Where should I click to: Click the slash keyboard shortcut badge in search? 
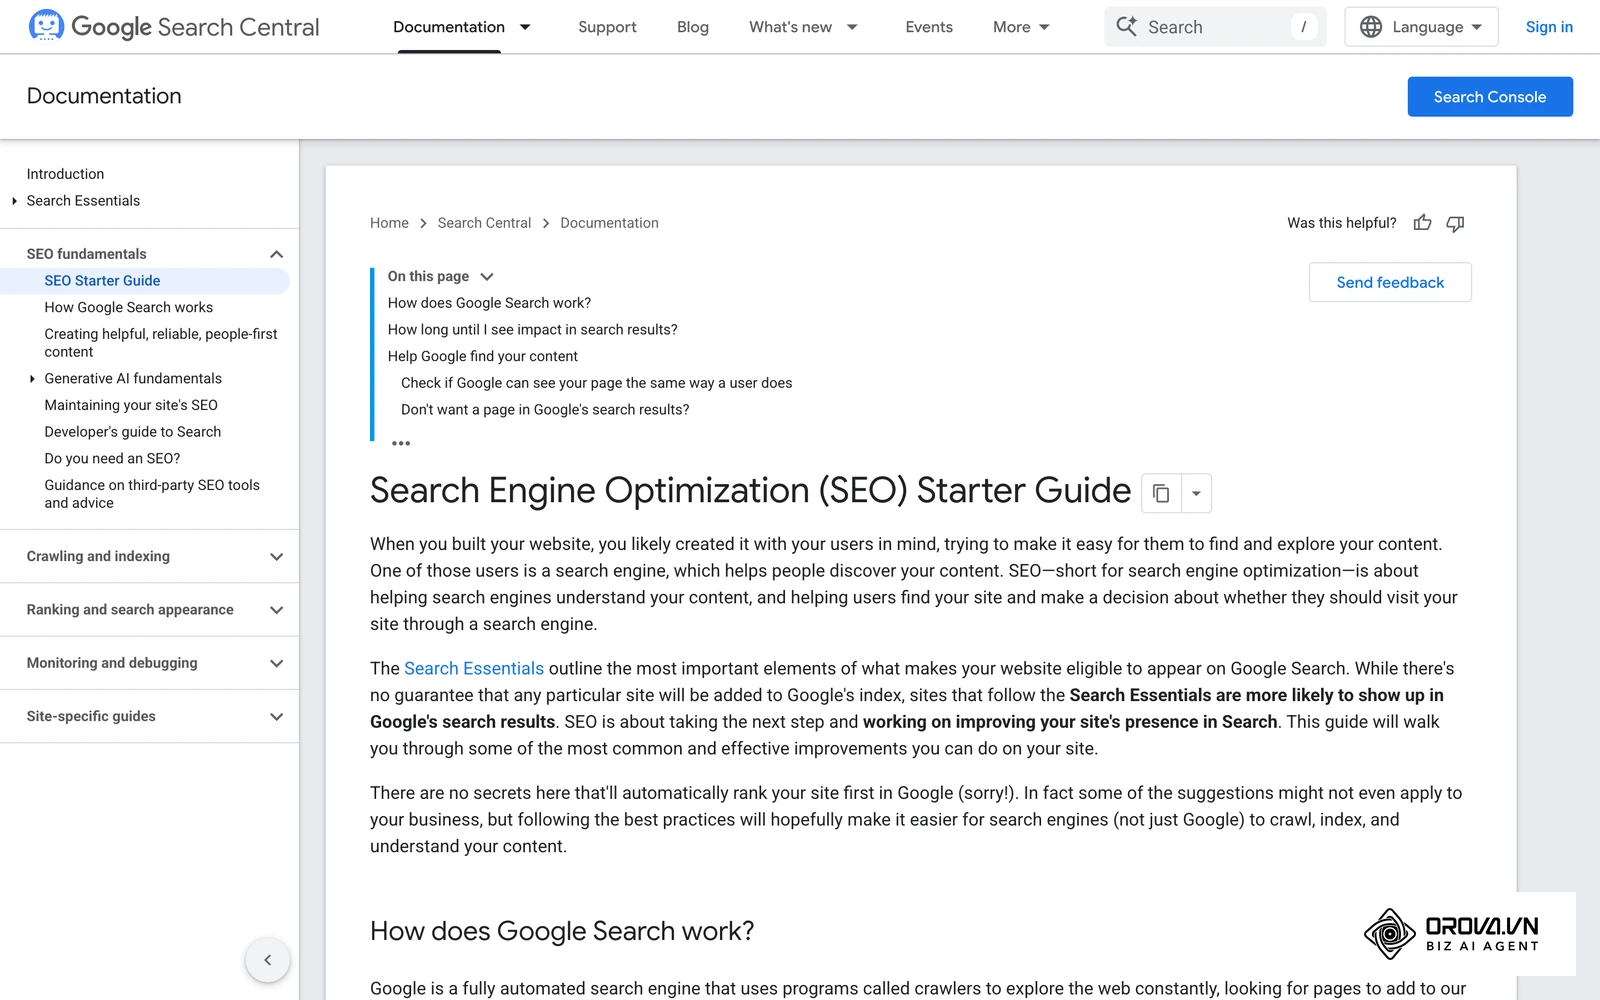1303,27
